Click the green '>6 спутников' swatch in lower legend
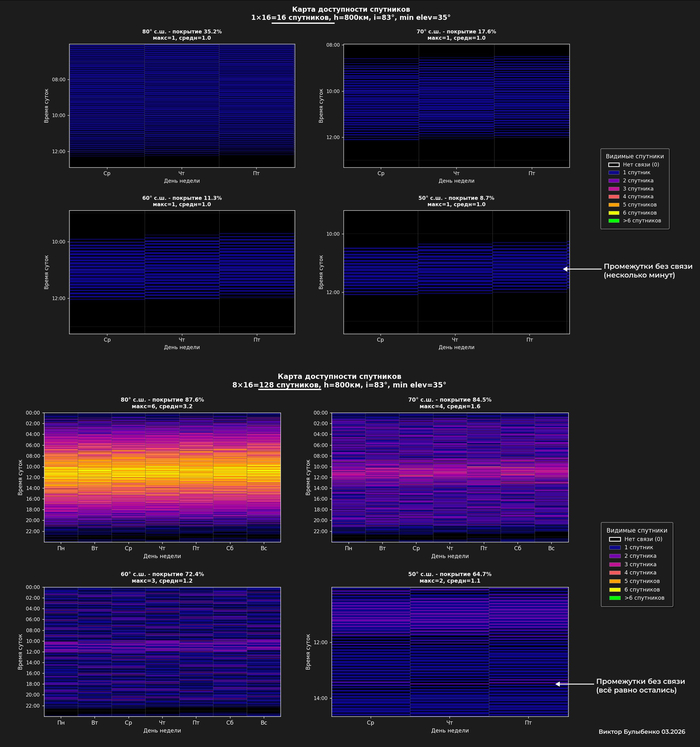Image resolution: width=700 pixels, height=747 pixels. tap(615, 598)
